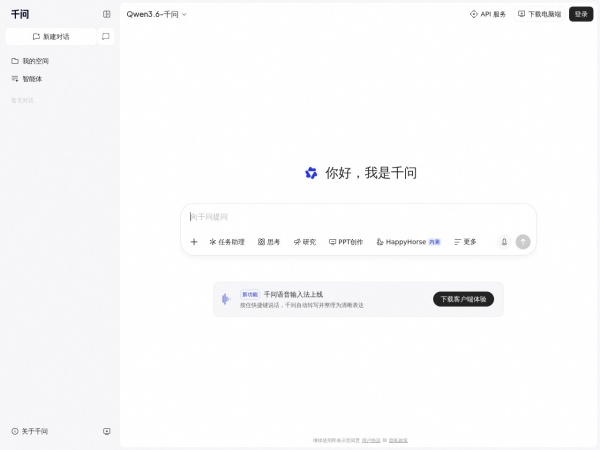Screen dimensions: 600x450
Task: Open the 用户协议 link in the footer
Action: [x=371, y=440]
